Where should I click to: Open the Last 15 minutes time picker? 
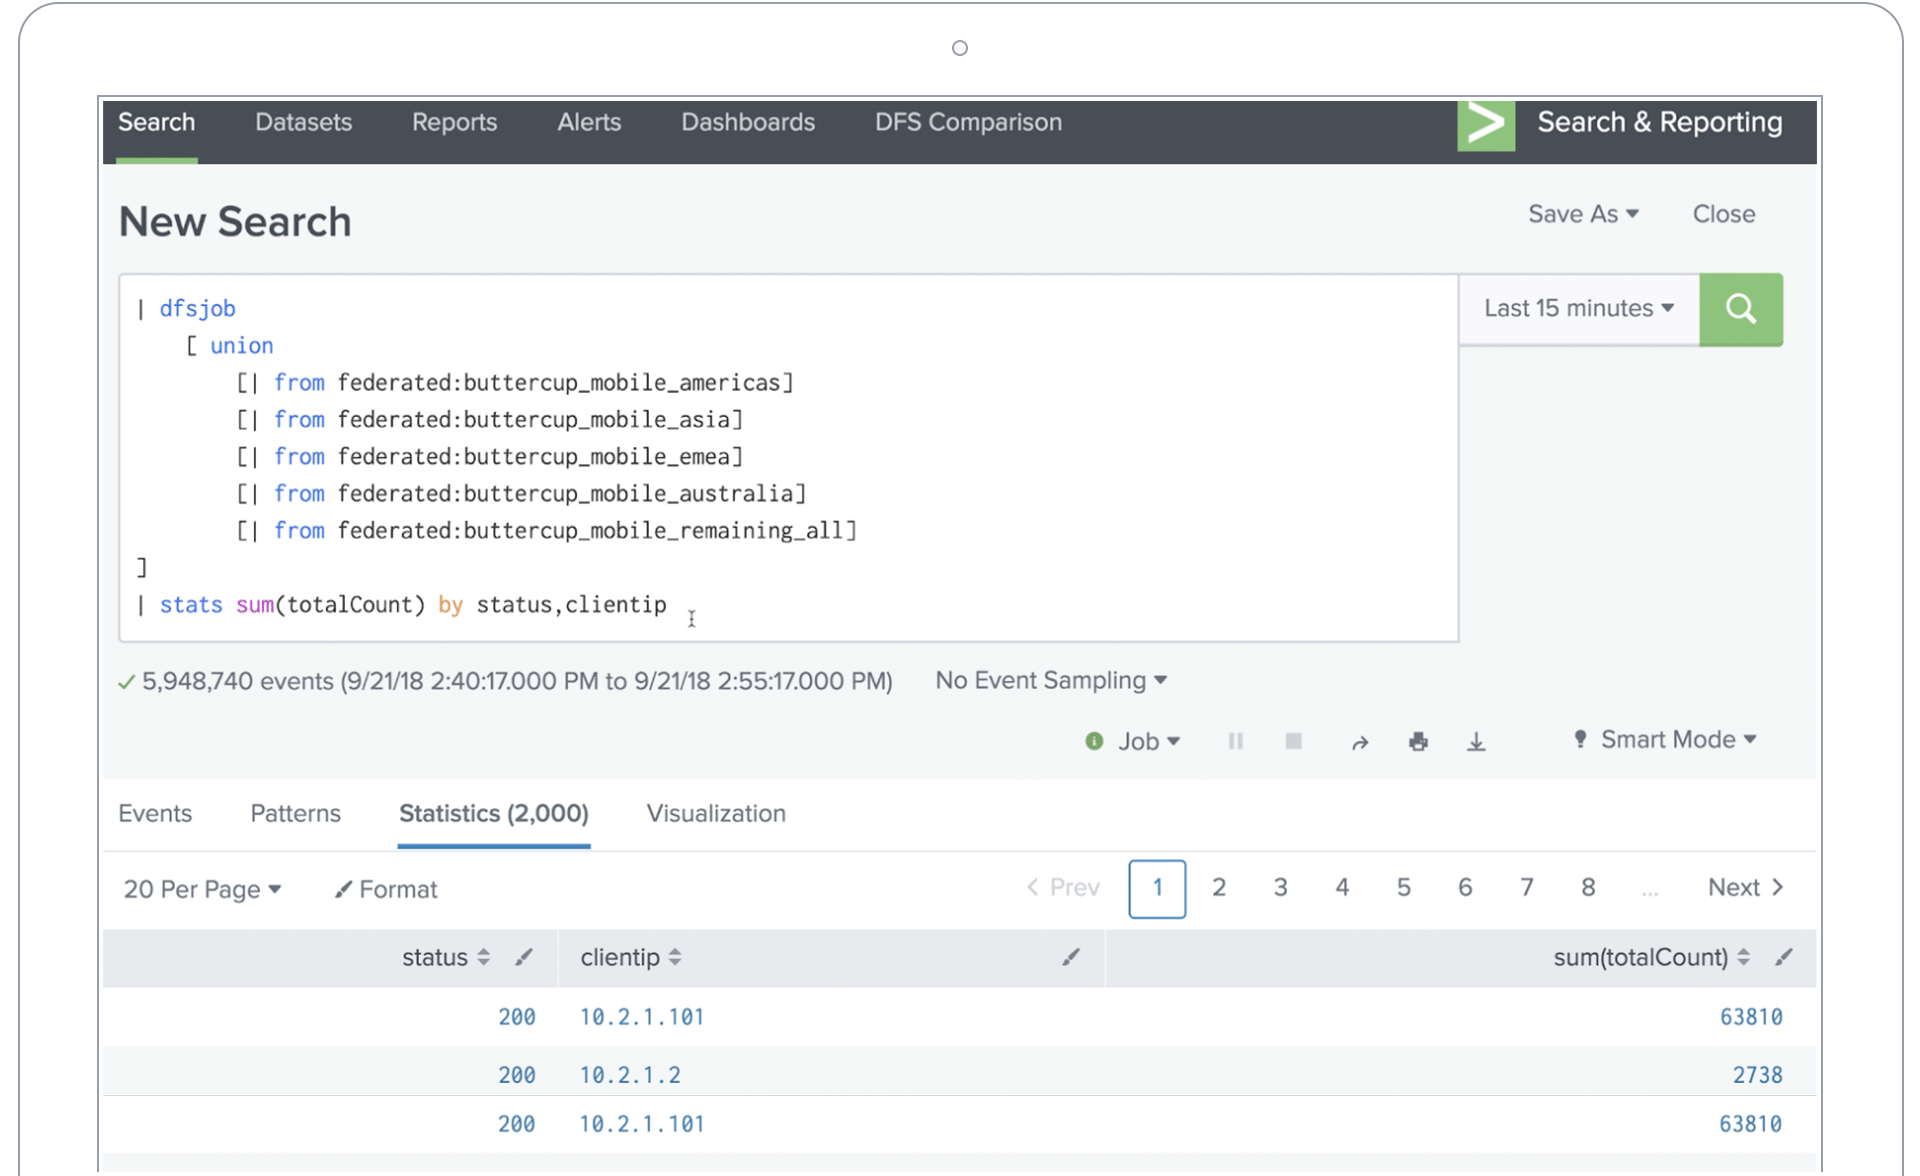(1579, 309)
